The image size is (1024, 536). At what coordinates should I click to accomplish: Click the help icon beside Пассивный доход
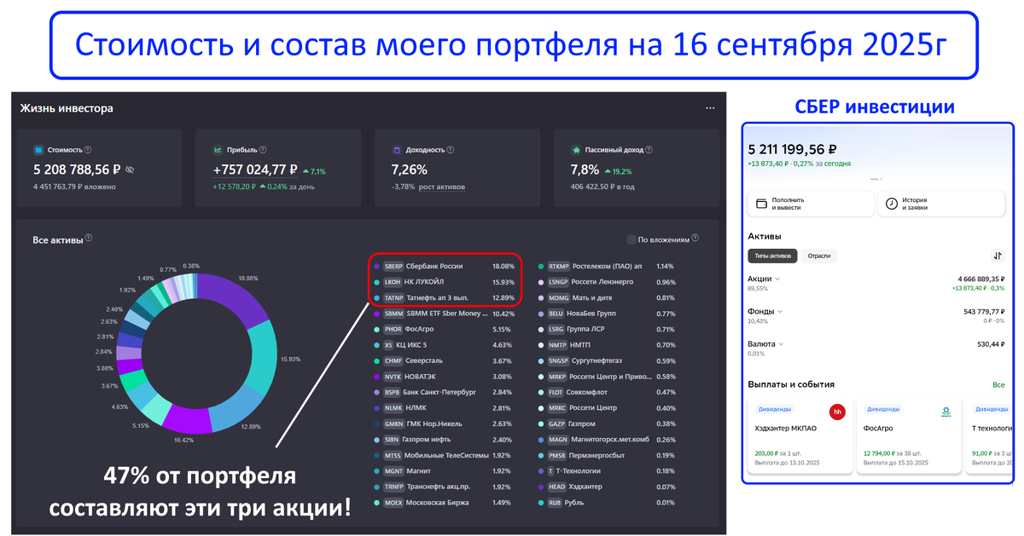pos(649,150)
